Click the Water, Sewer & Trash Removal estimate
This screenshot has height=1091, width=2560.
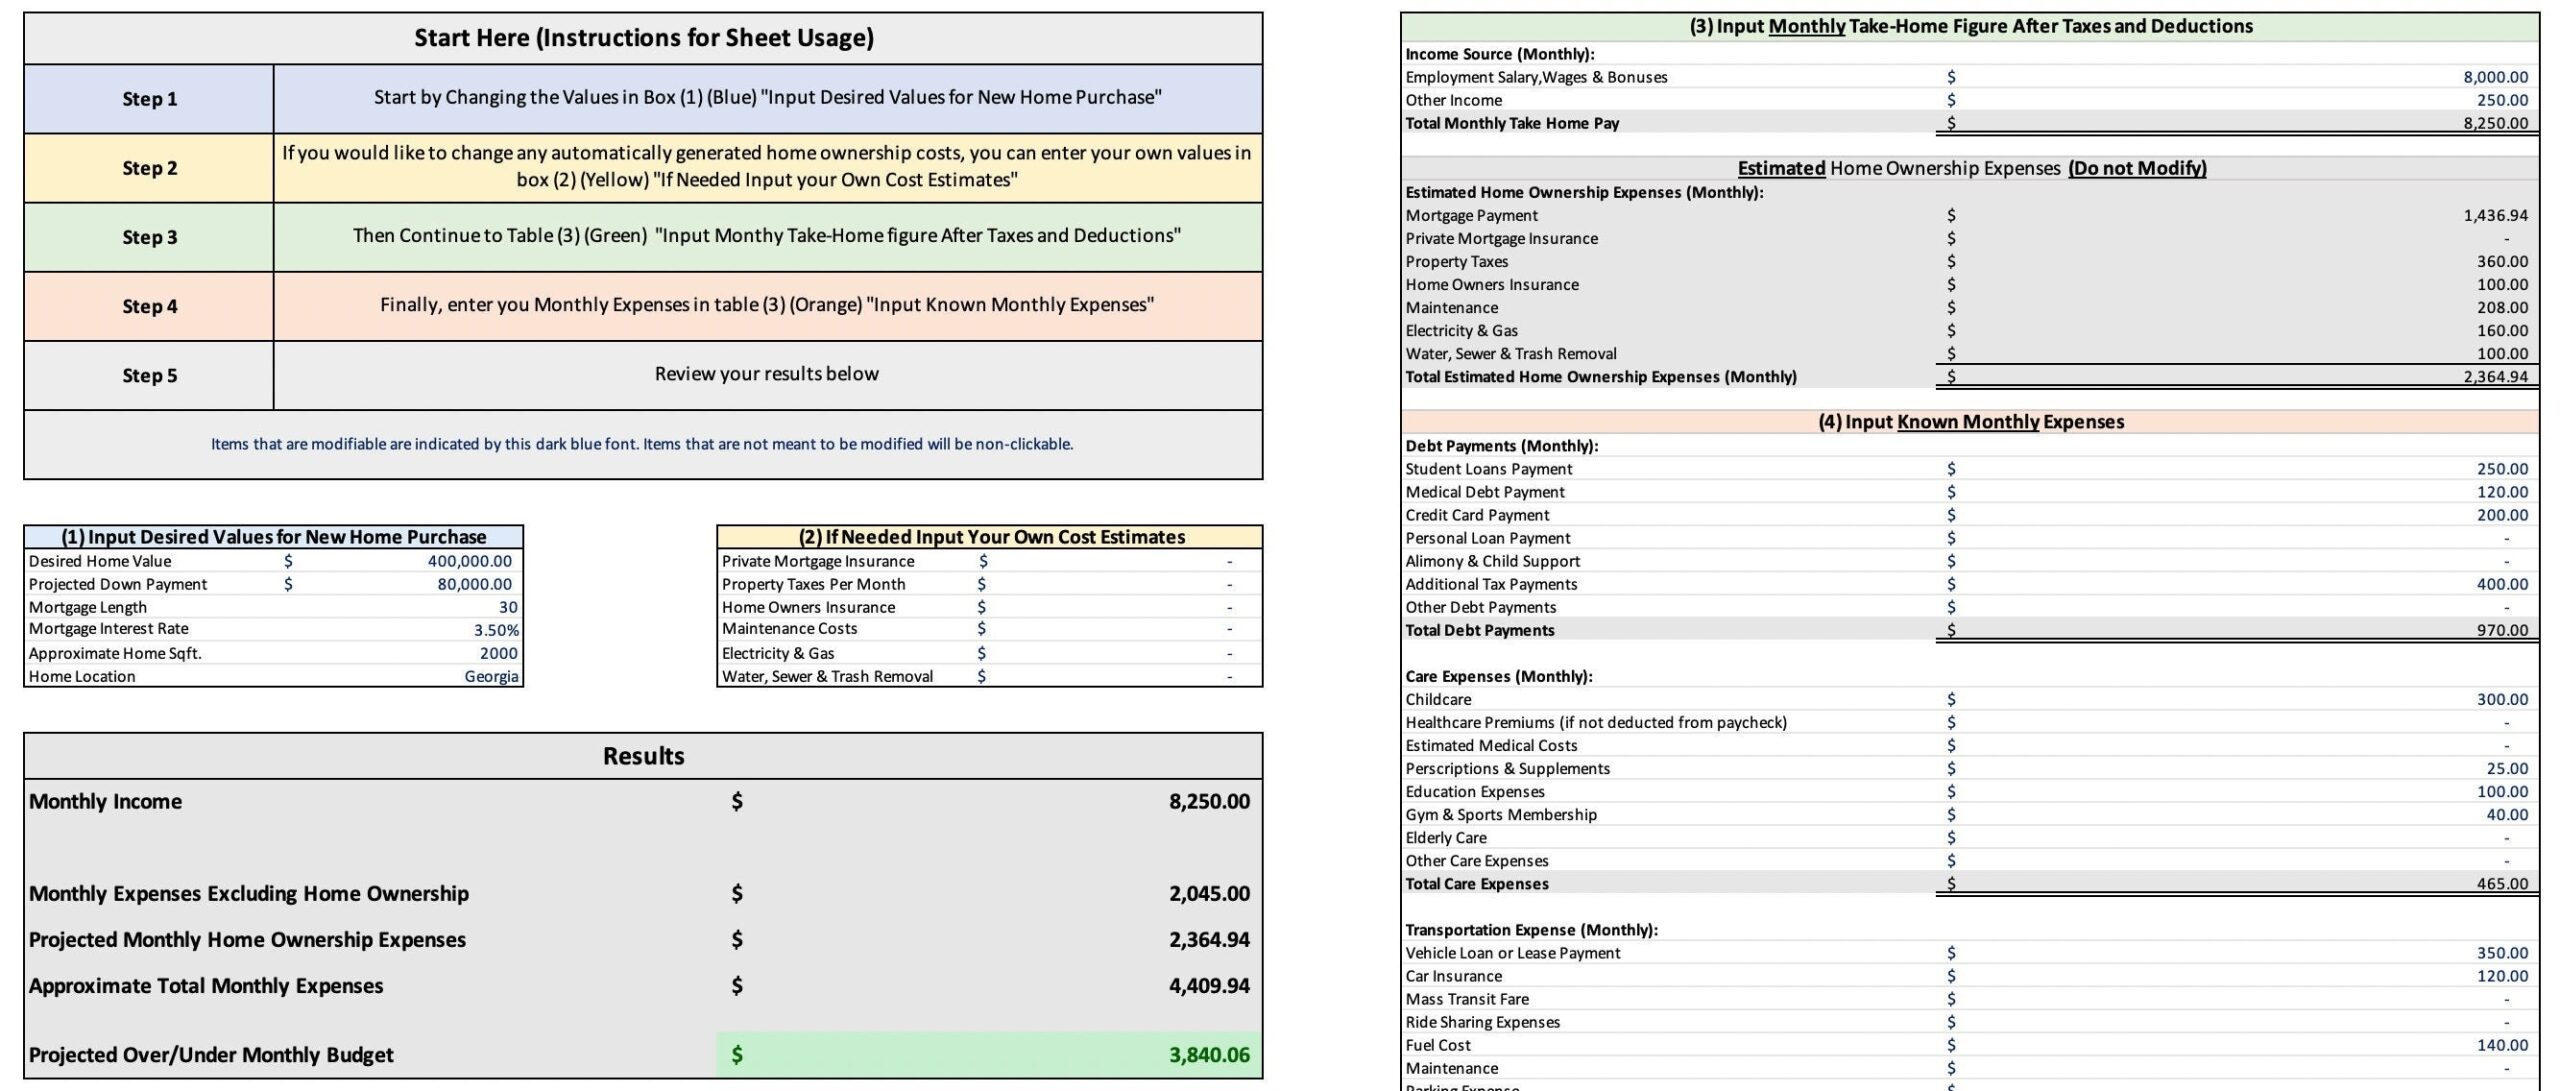point(1228,676)
